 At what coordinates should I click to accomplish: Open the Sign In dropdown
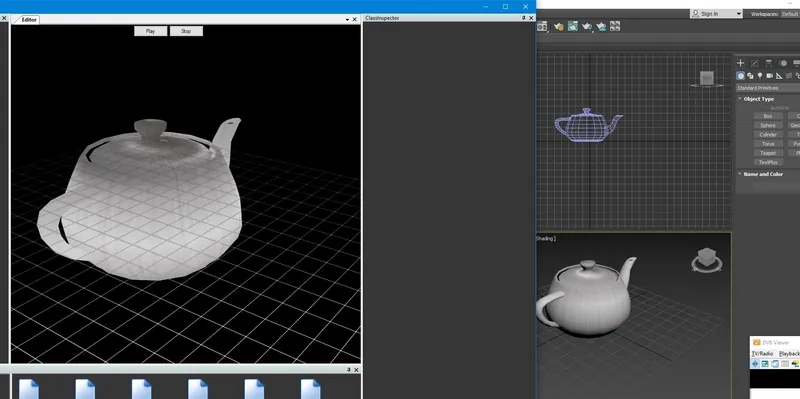click(716, 14)
